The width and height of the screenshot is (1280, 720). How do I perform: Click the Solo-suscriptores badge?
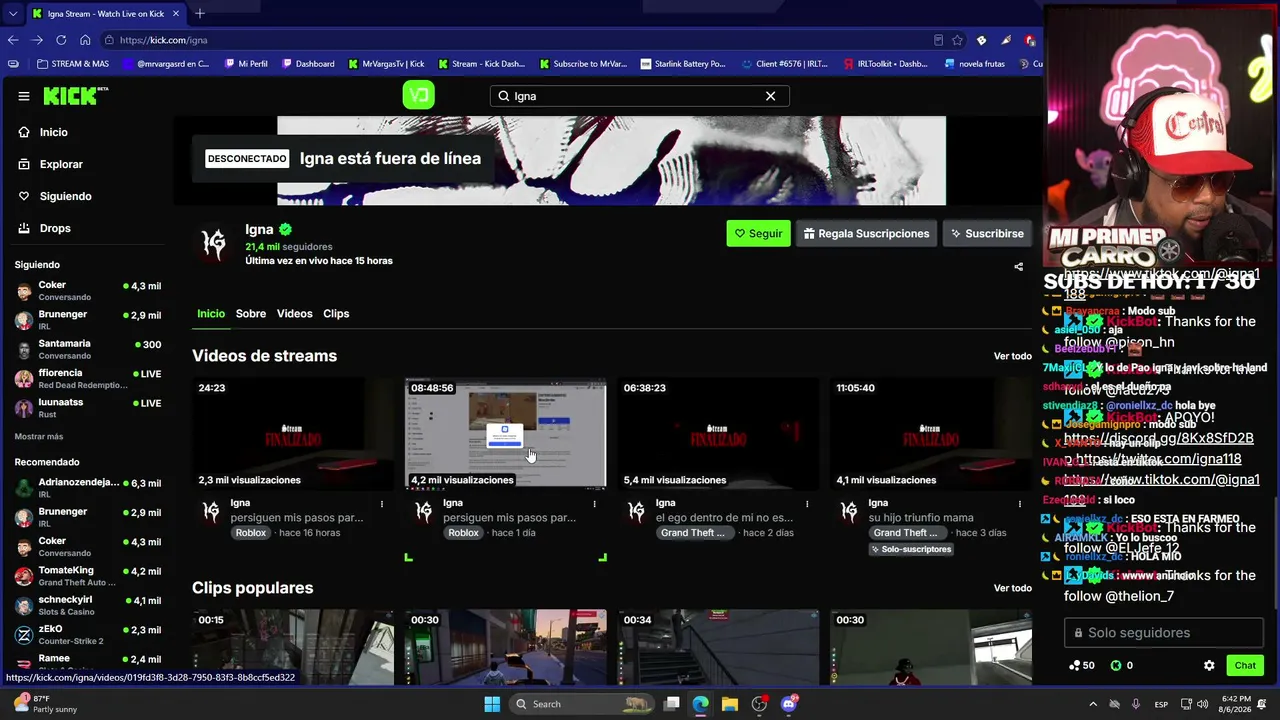pos(912,549)
